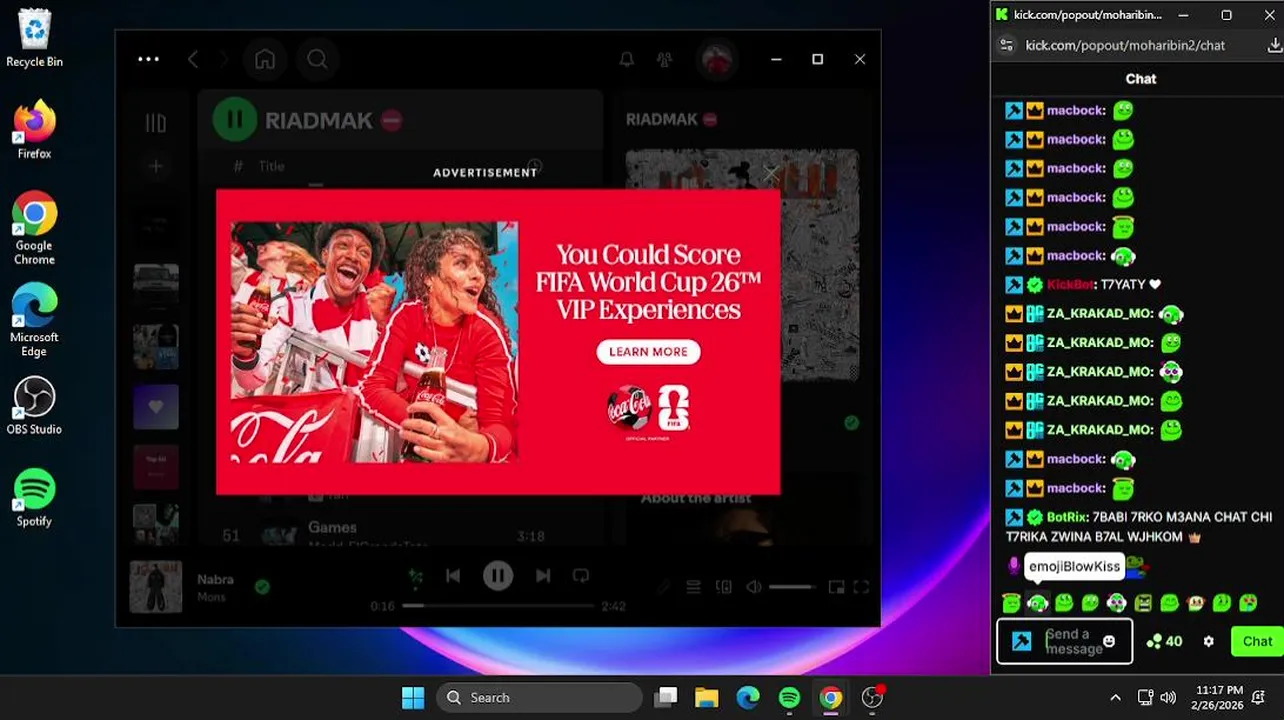This screenshot has width=1284, height=720.
Task: Select the emojiBlowKiss emote in quick row
Action: (1037, 603)
